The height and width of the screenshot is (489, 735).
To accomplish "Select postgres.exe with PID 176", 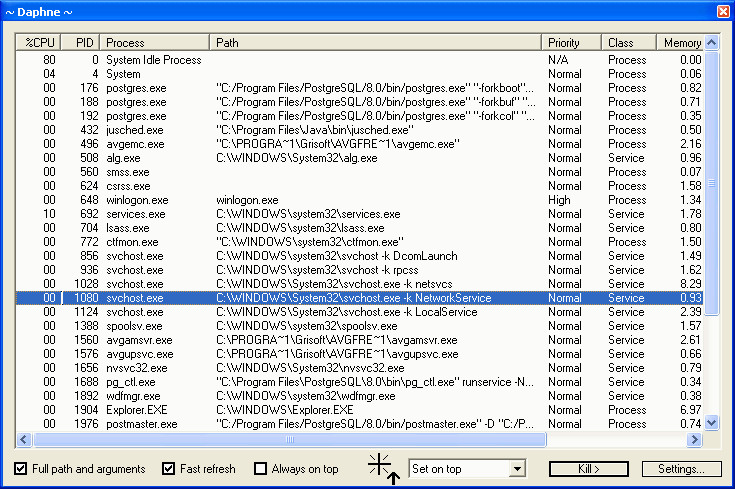I will coord(360,88).
